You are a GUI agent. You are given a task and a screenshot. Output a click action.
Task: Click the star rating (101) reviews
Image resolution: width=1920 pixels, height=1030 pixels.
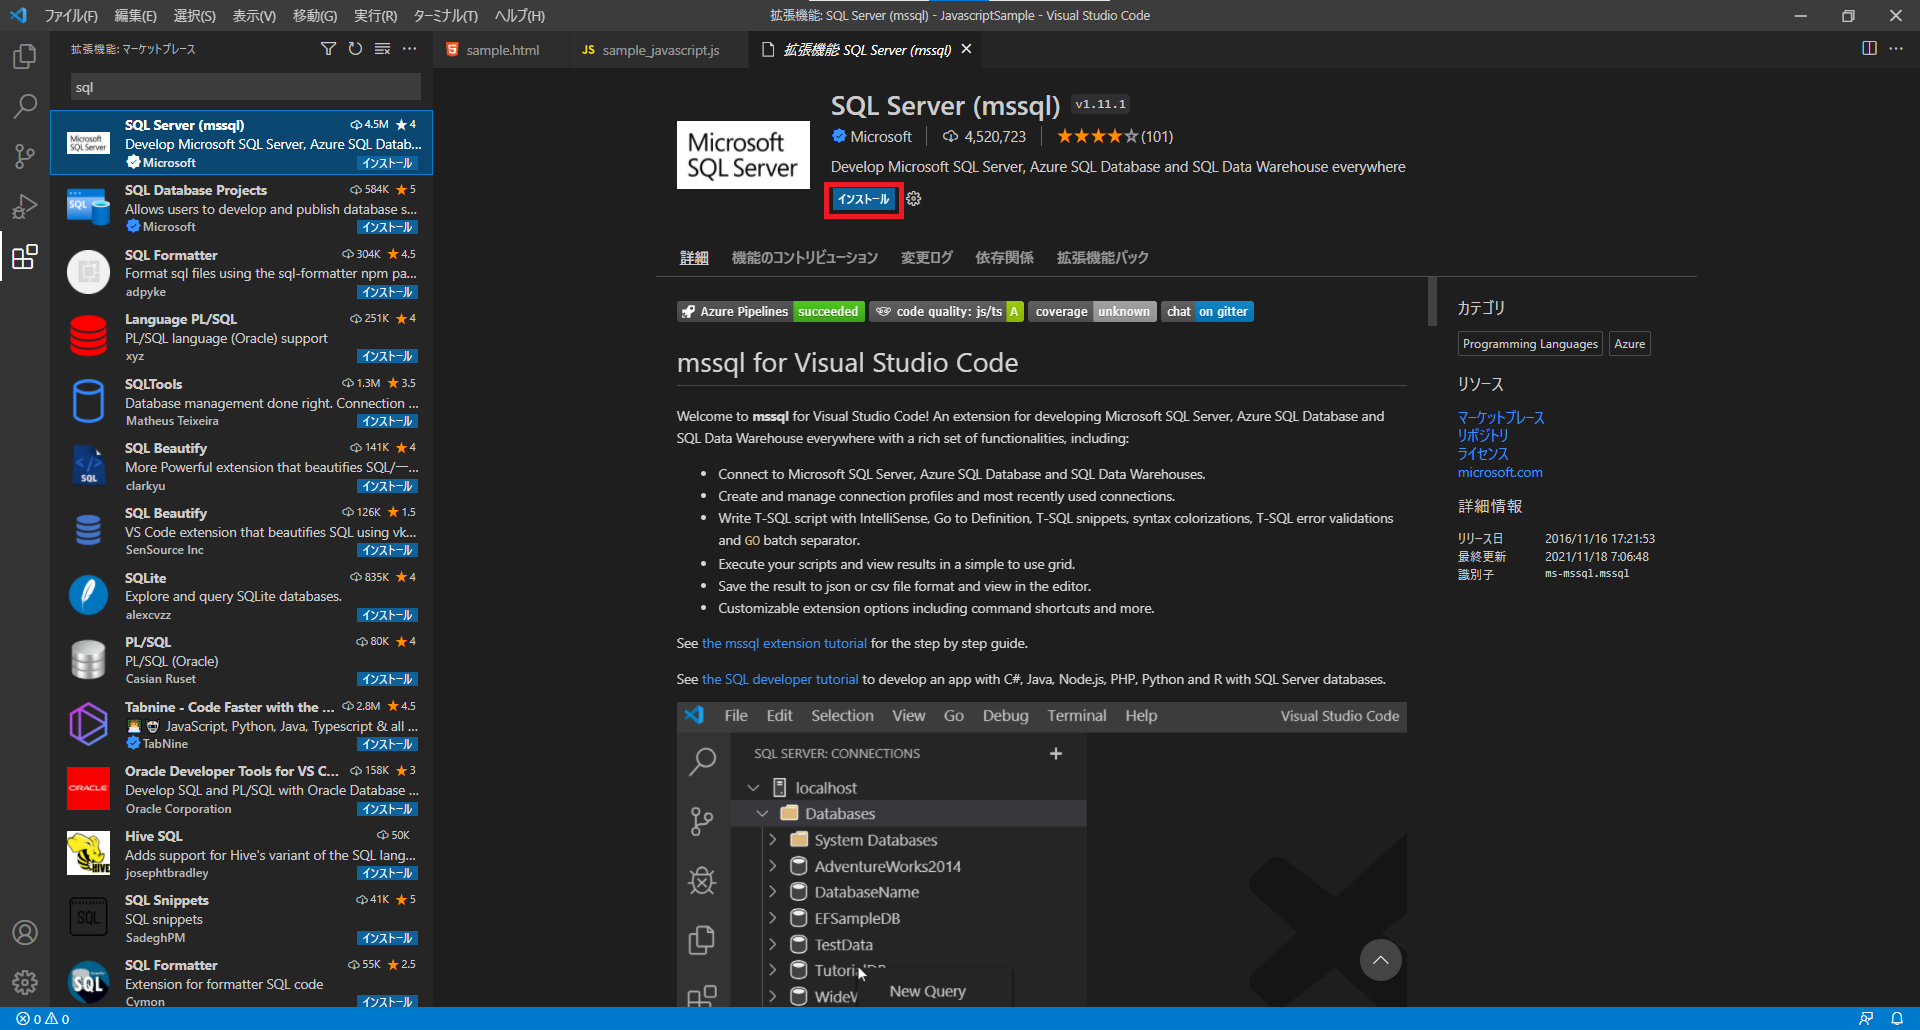pyautogui.click(x=1115, y=137)
